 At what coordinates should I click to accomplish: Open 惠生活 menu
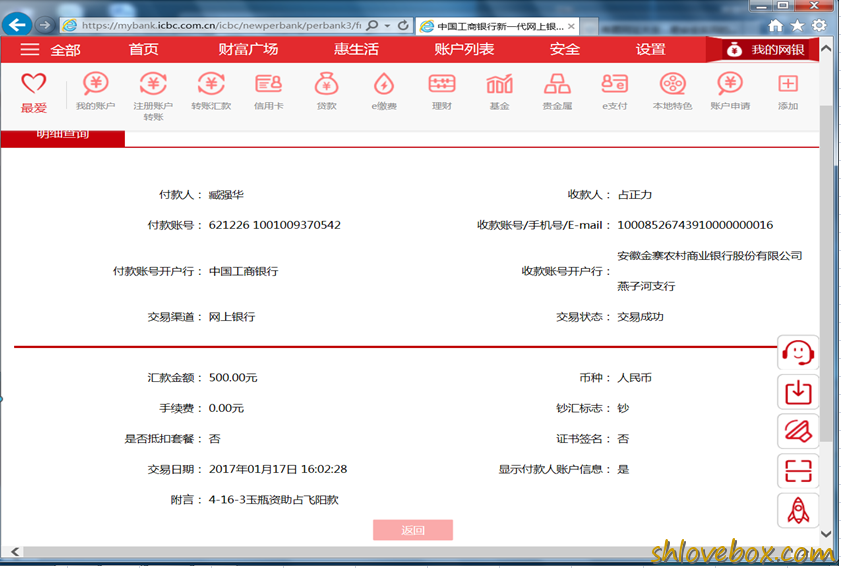356,49
